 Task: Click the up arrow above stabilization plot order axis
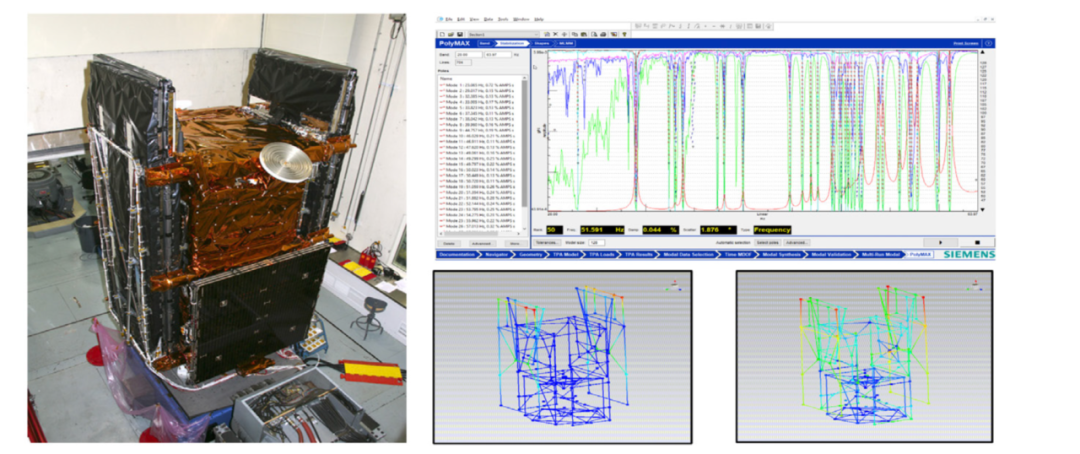(984, 52)
